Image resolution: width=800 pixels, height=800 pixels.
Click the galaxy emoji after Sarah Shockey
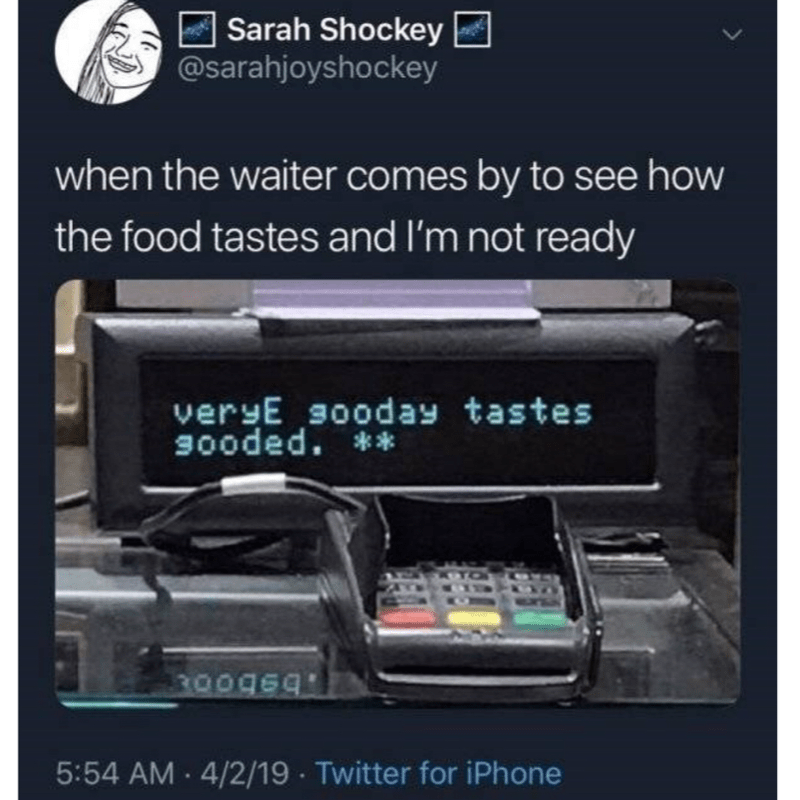(x=472, y=31)
